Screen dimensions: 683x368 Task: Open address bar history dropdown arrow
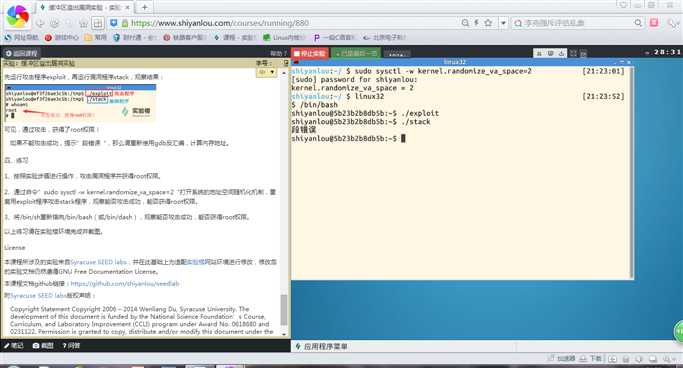coord(503,23)
